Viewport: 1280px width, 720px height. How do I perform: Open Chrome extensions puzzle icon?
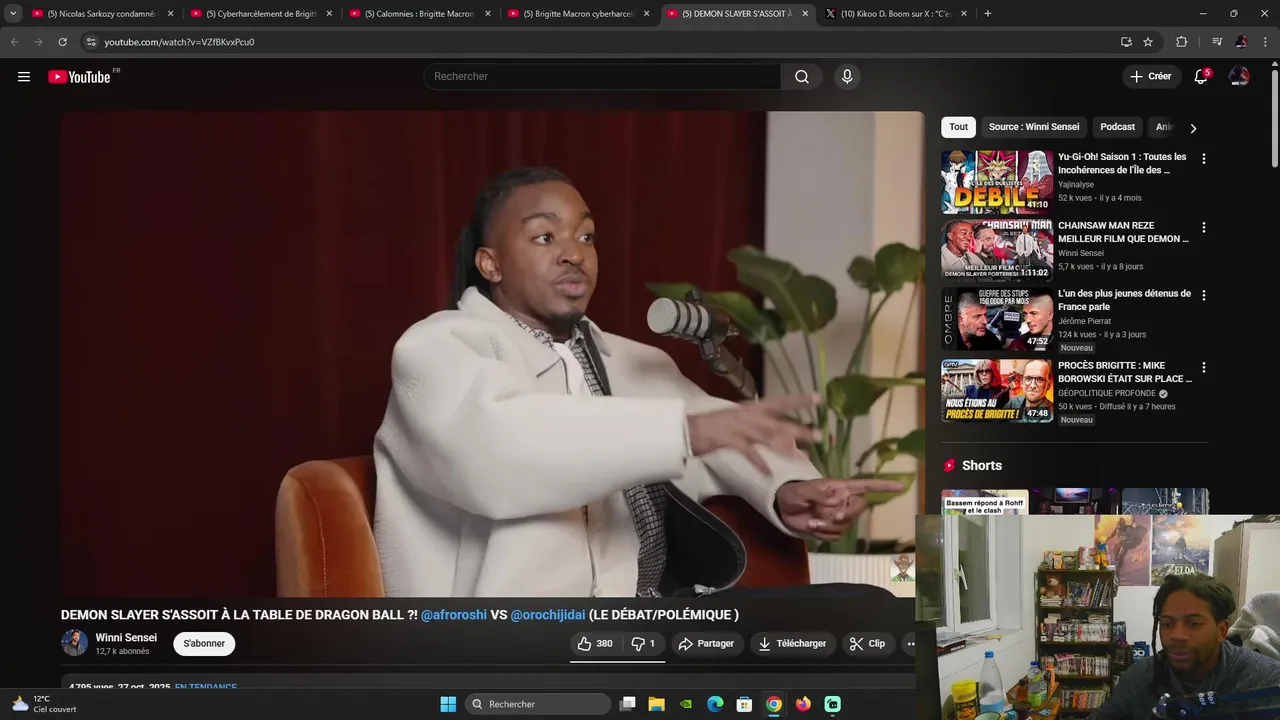1182,42
